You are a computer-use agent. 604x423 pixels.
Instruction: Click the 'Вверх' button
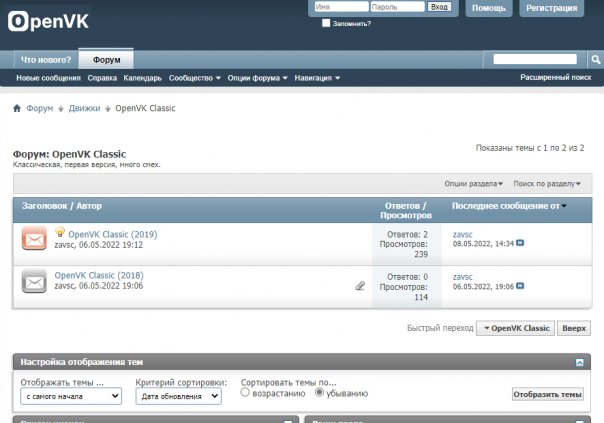click(x=574, y=328)
